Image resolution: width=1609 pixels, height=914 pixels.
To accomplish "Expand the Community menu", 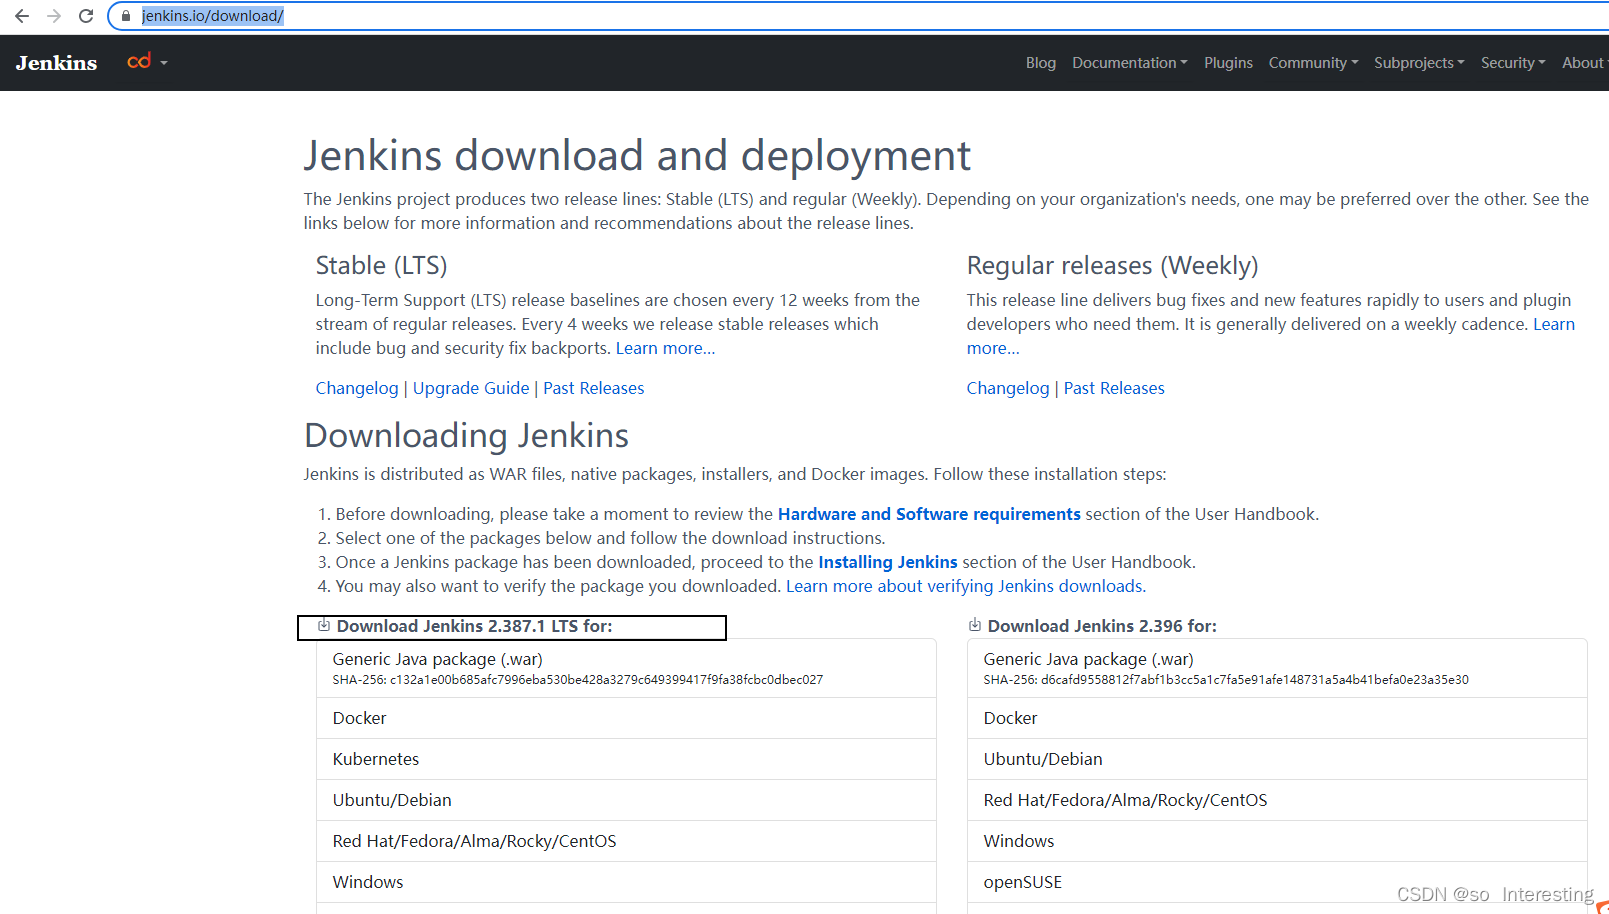I will tap(1308, 62).
